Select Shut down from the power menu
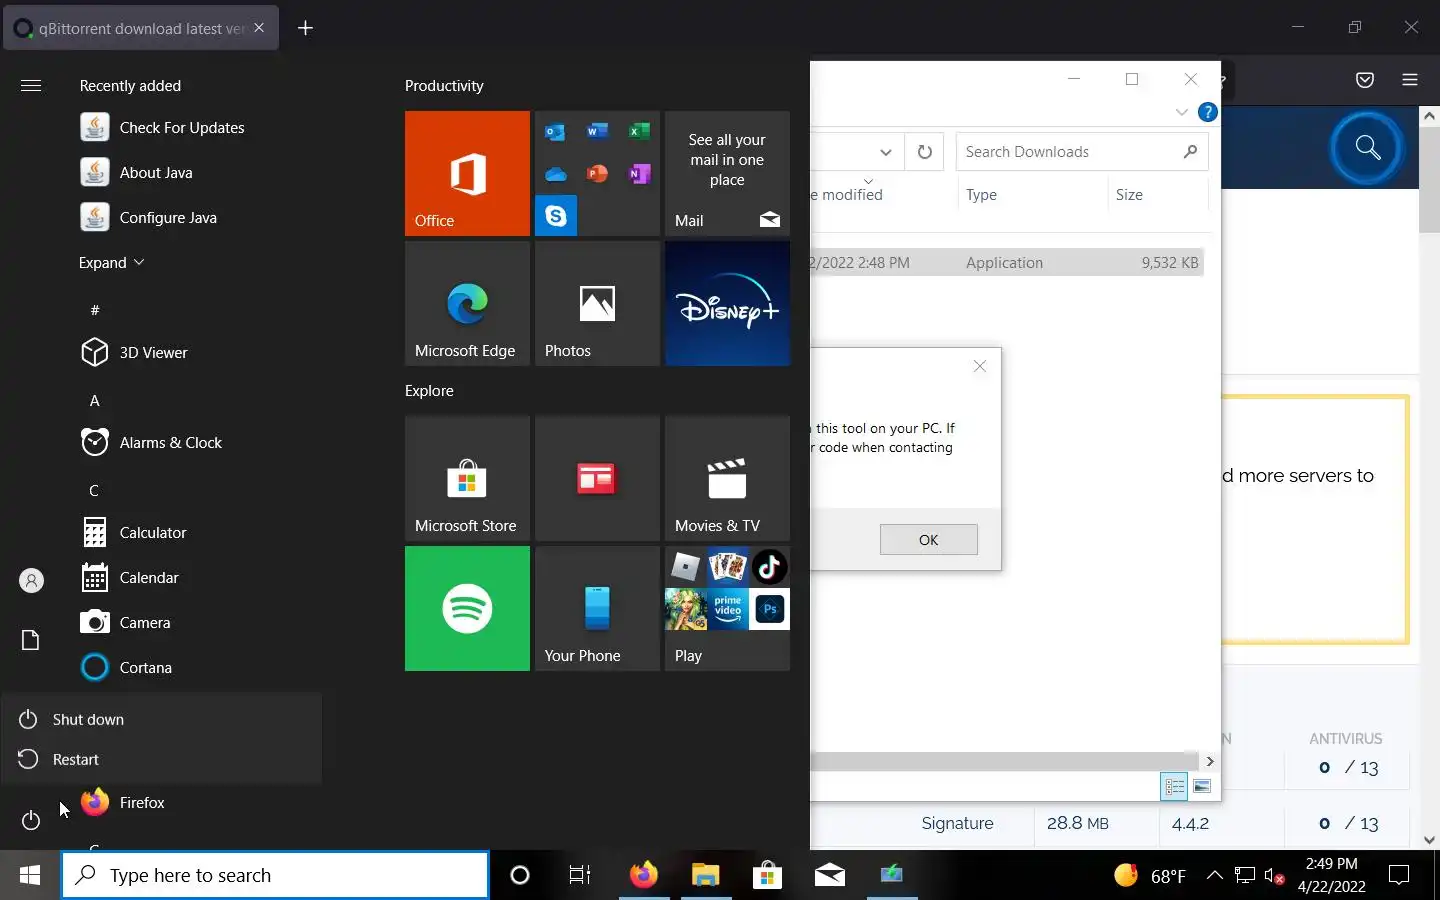This screenshot has height=900, width=1440. pos(162,719)
